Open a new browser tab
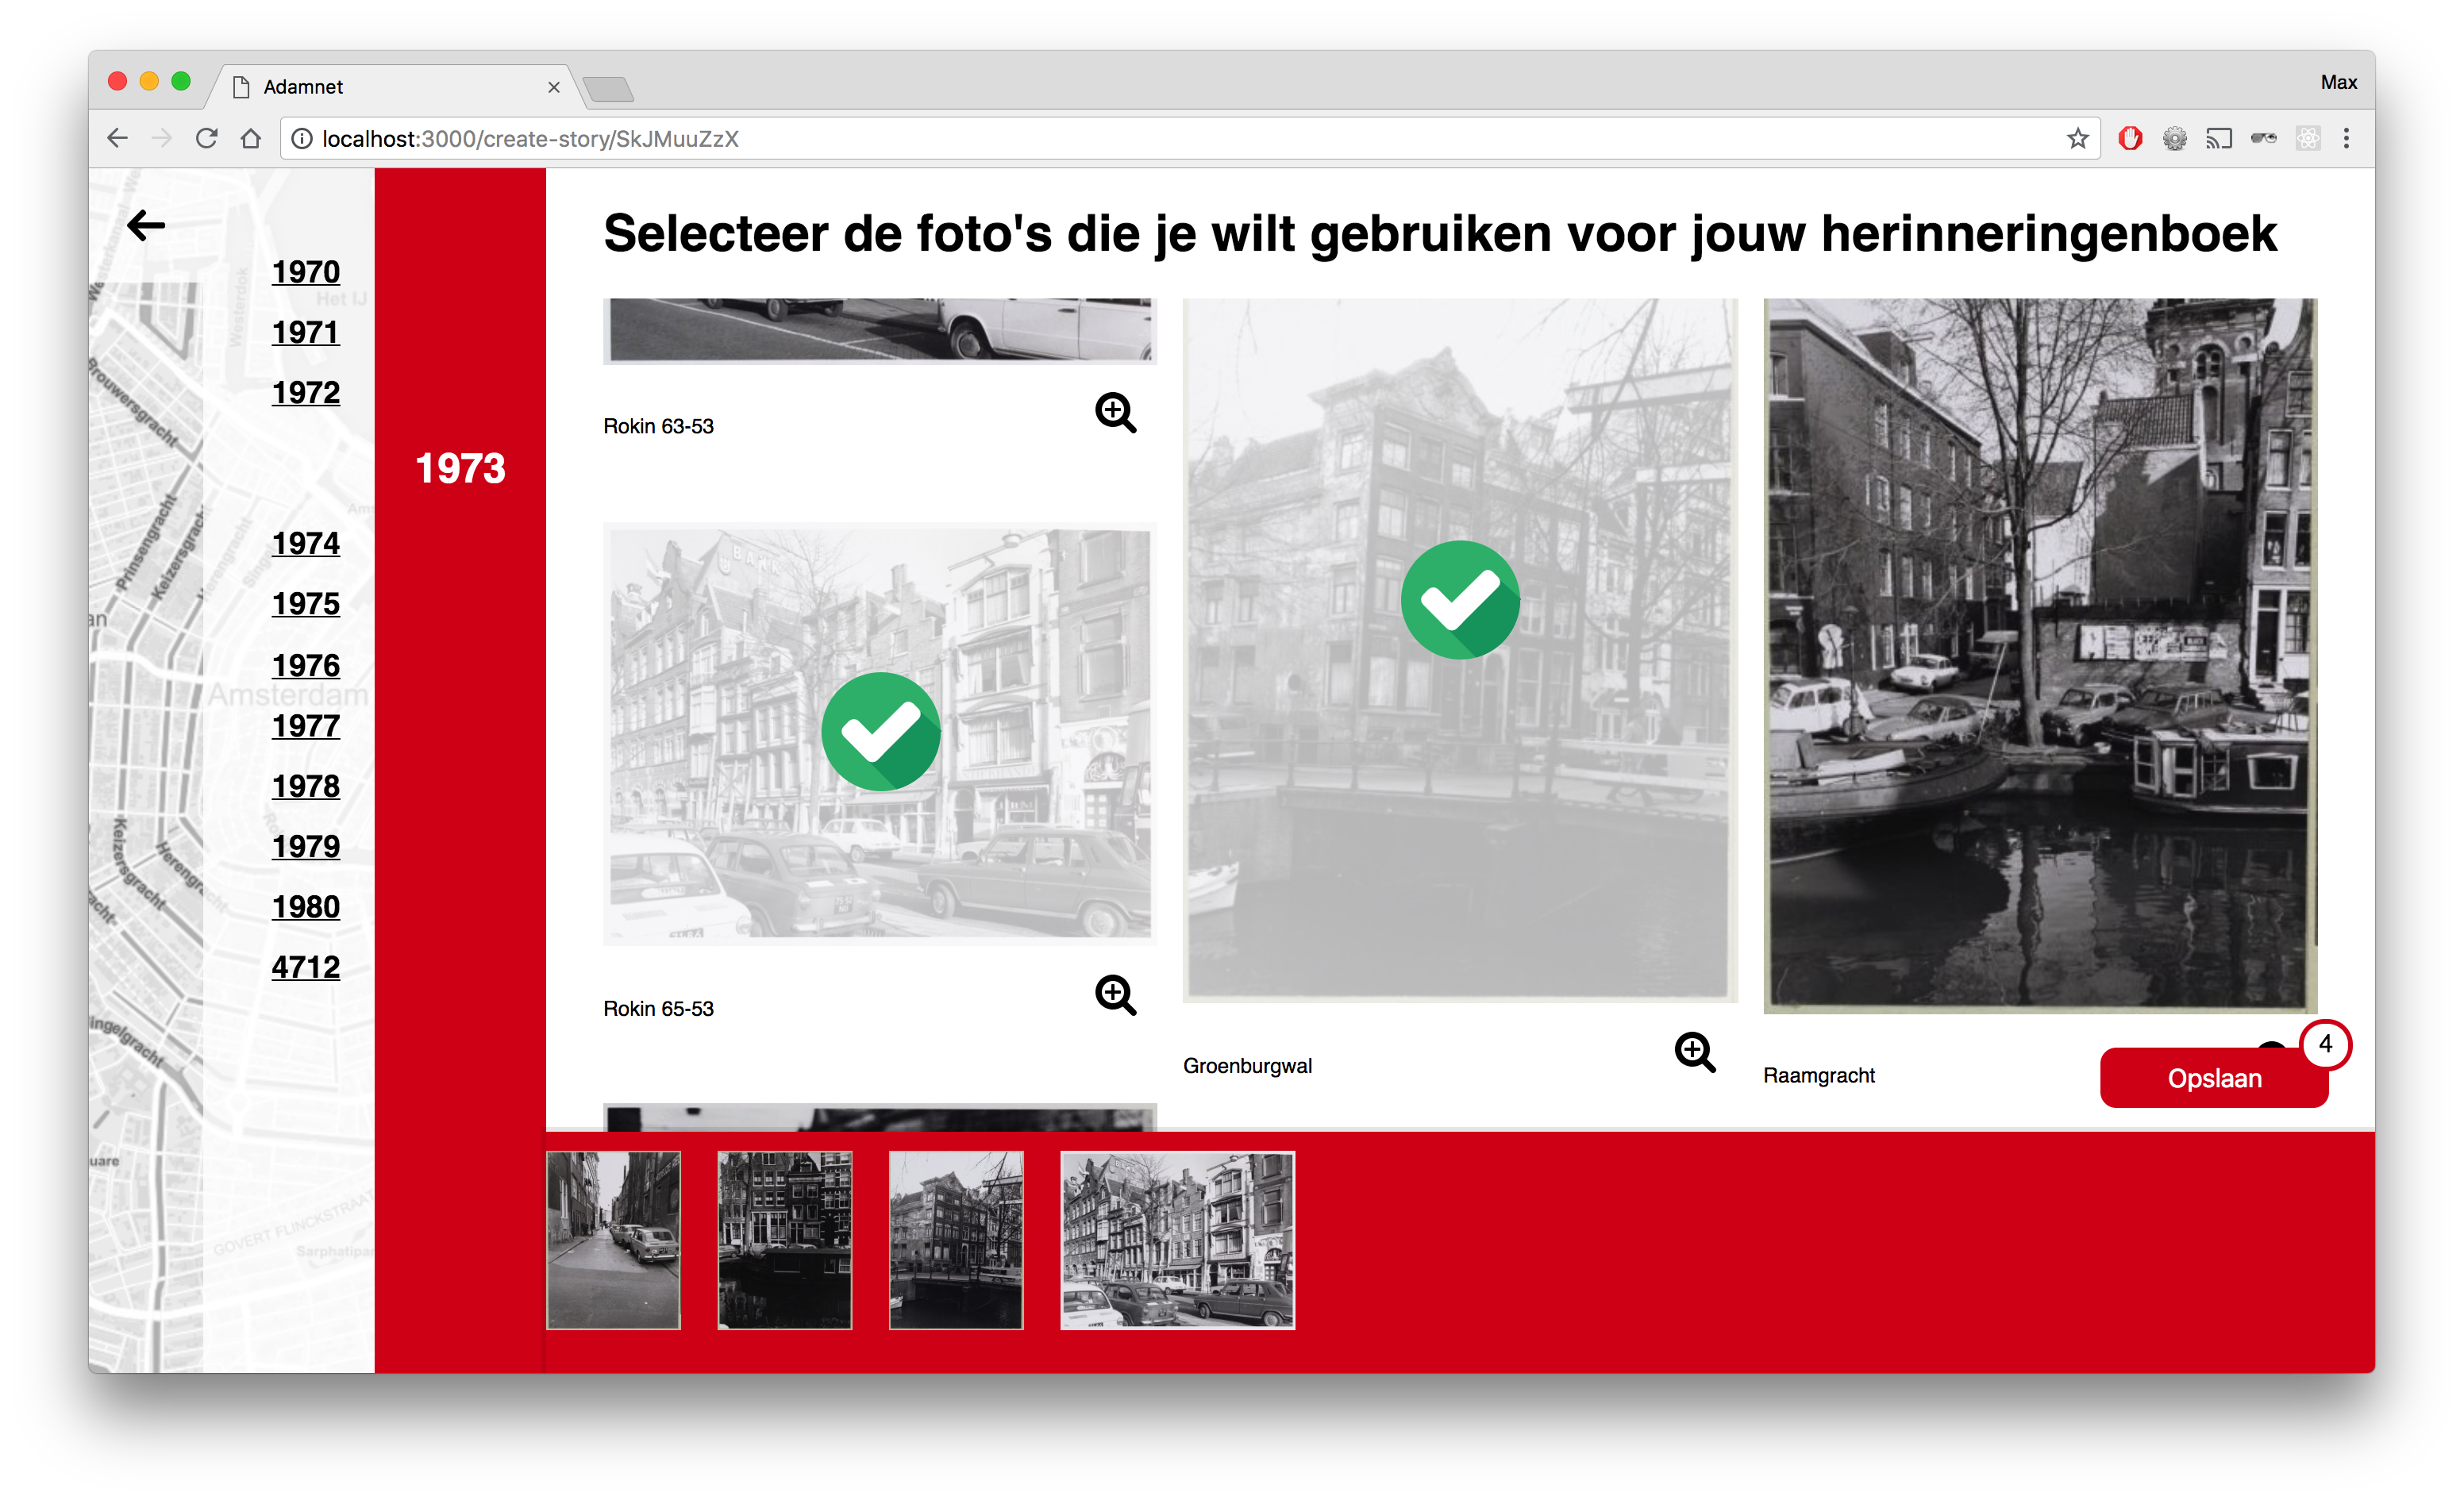2464x1500 pixels. pyautogui.click(x=609, y=90)
